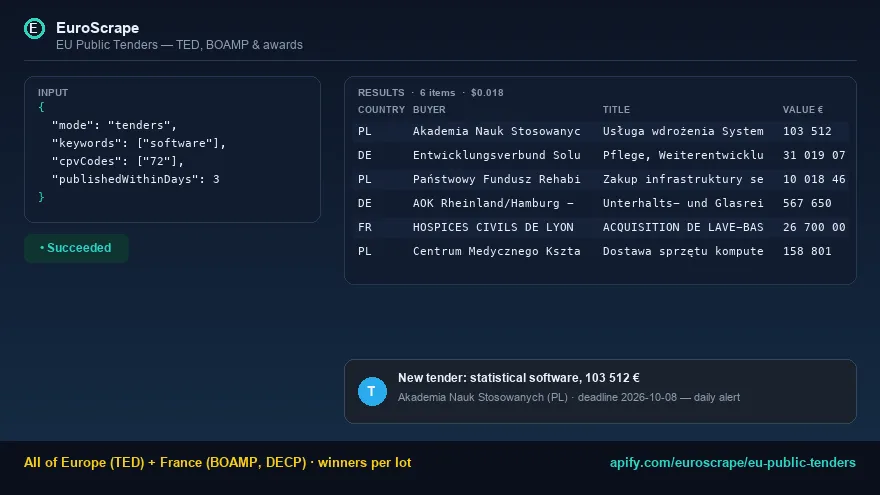
Task: Click the DE code in Entwicklungsverbund row
Action: 365,155
